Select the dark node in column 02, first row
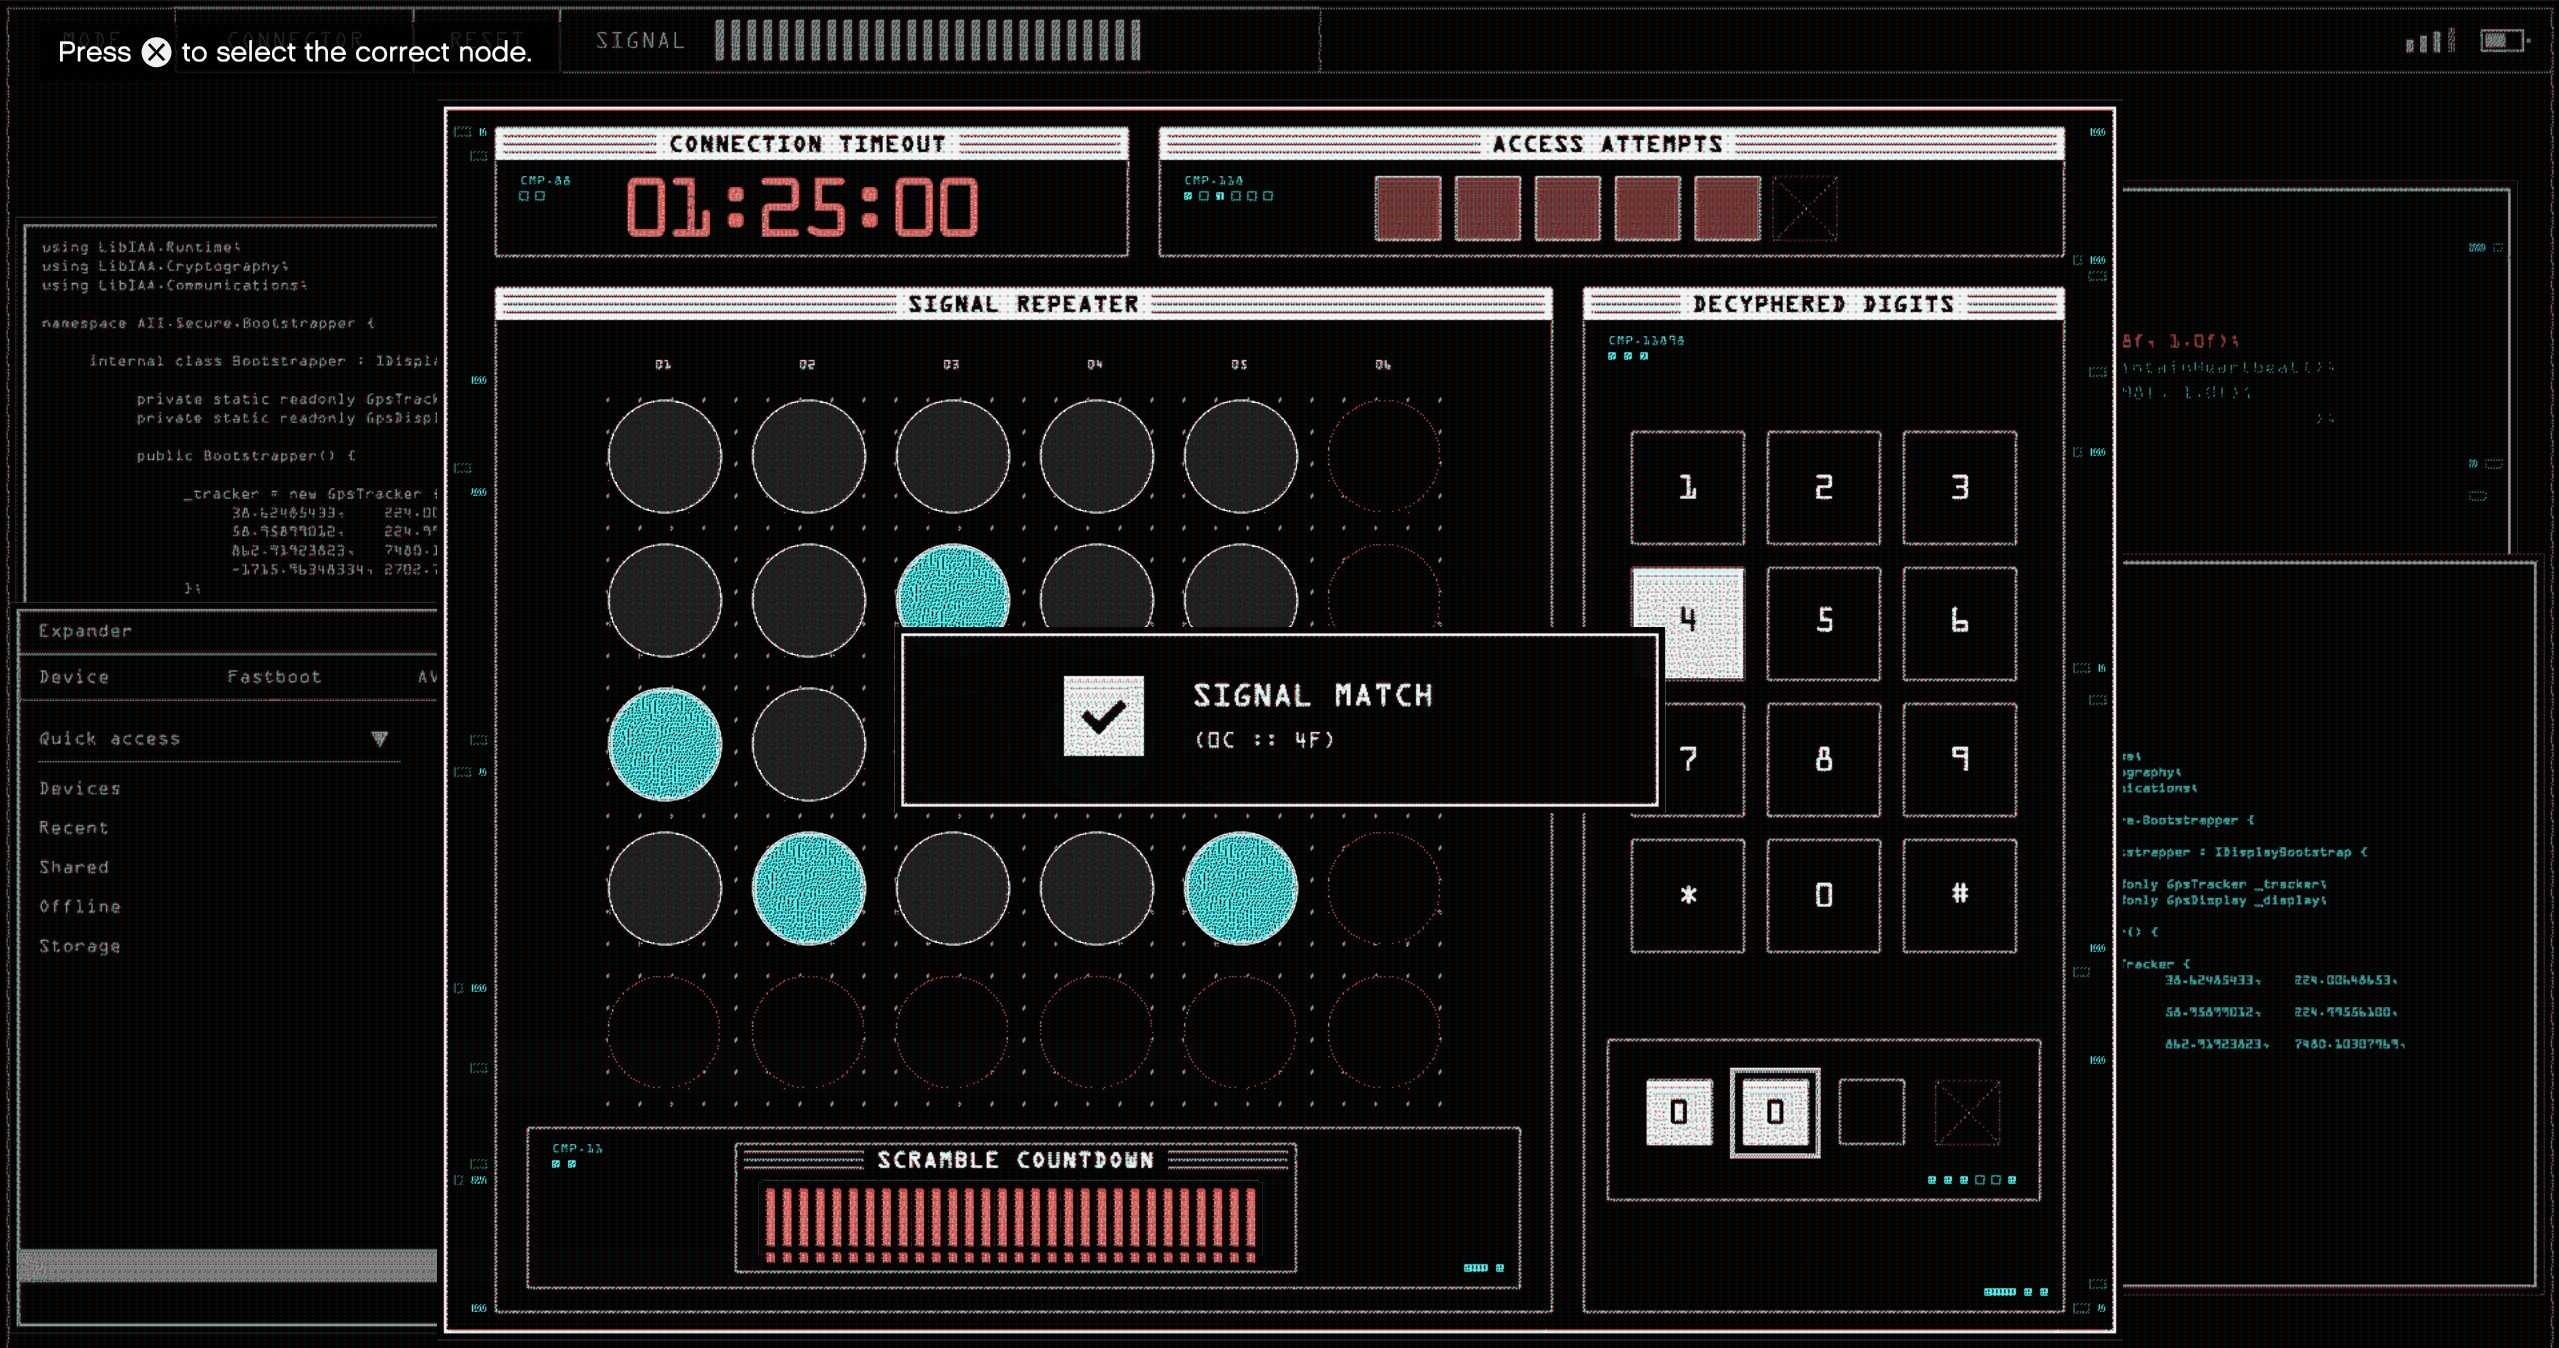 click(x=808, y=456)
